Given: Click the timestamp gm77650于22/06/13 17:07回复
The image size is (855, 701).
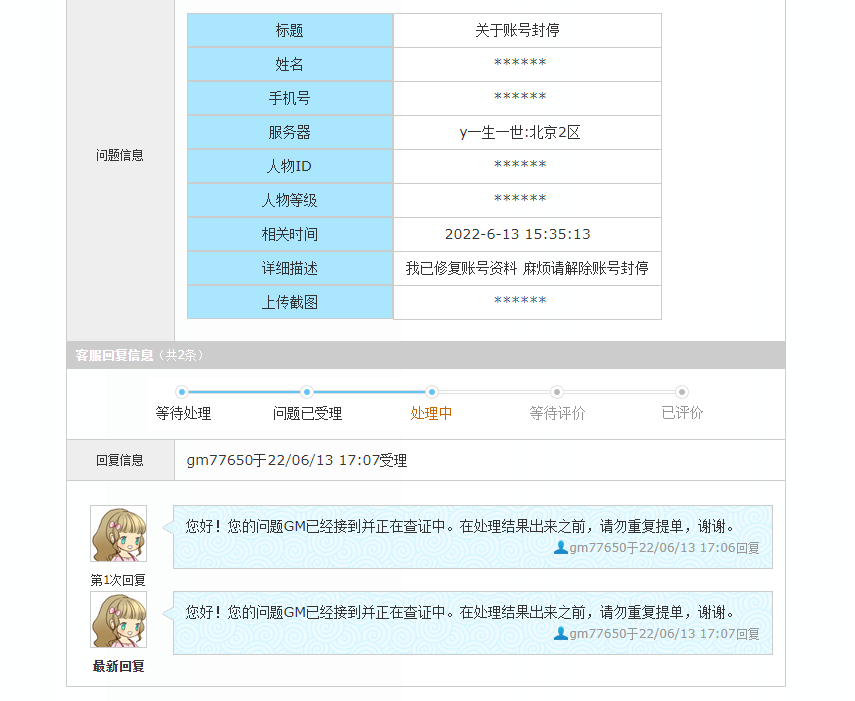Looking at the screenshot, I should (665, 634).
